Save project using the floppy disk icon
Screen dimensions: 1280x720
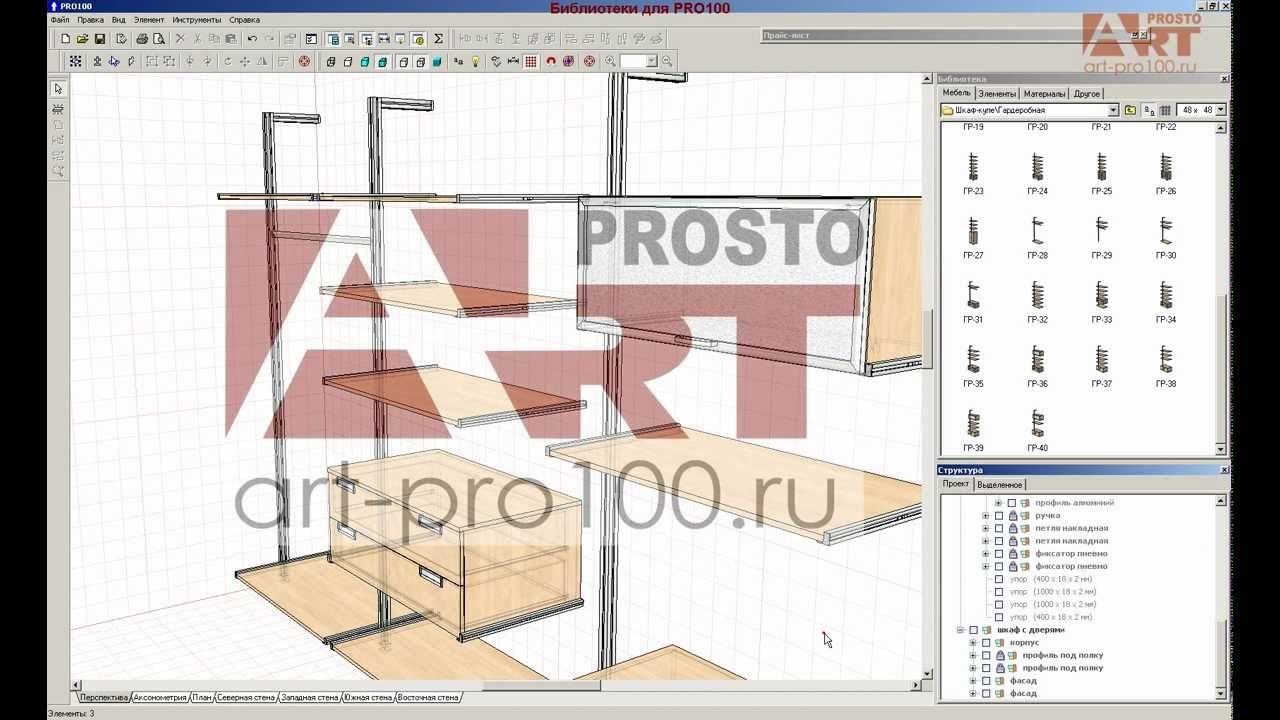click(100, 39)
